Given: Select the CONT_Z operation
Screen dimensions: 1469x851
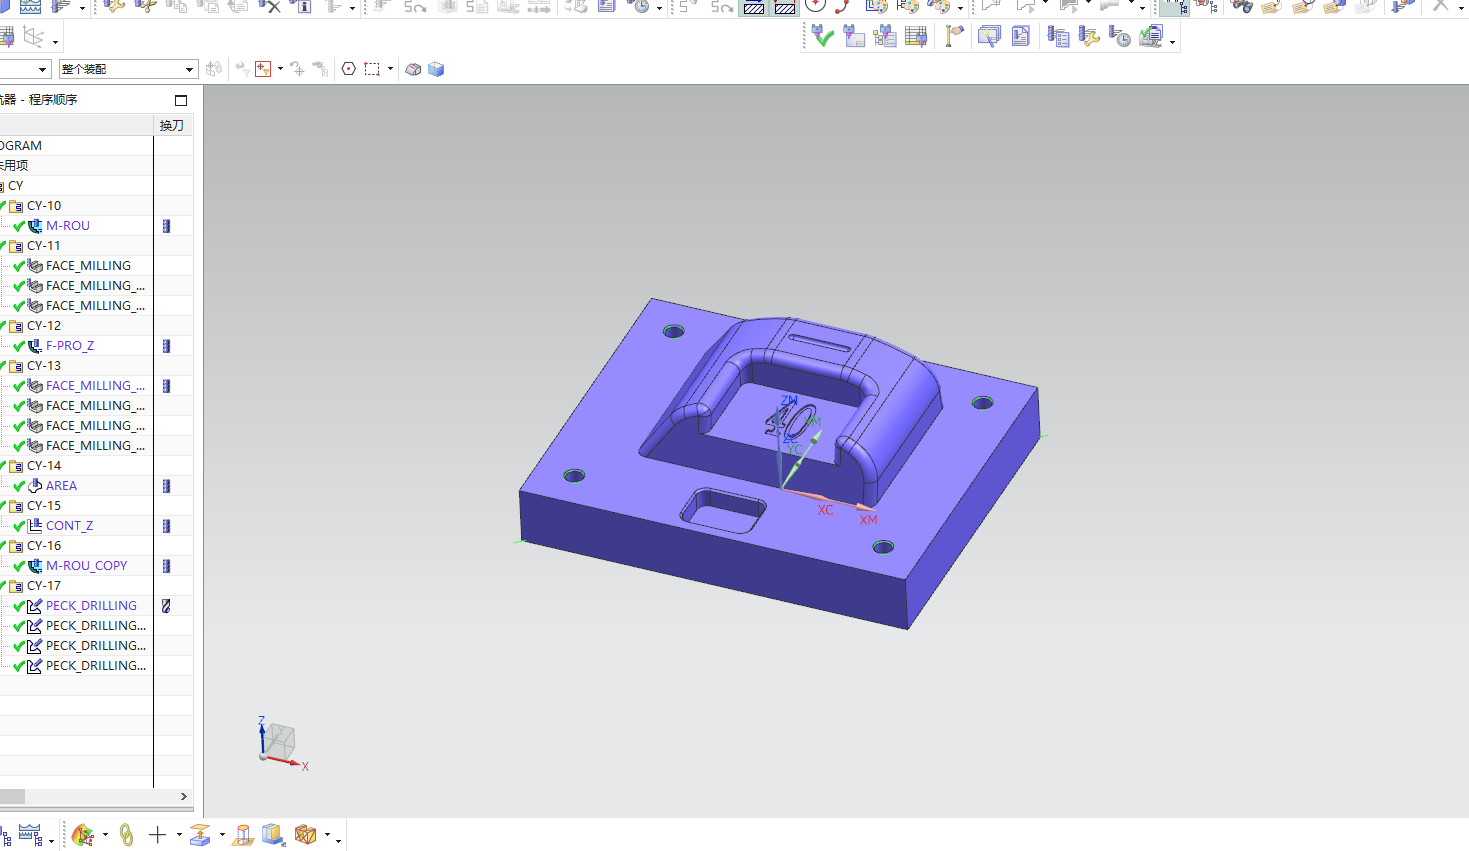Looking at the screenshot, I should pyautogui.click(x=69, y=526).
